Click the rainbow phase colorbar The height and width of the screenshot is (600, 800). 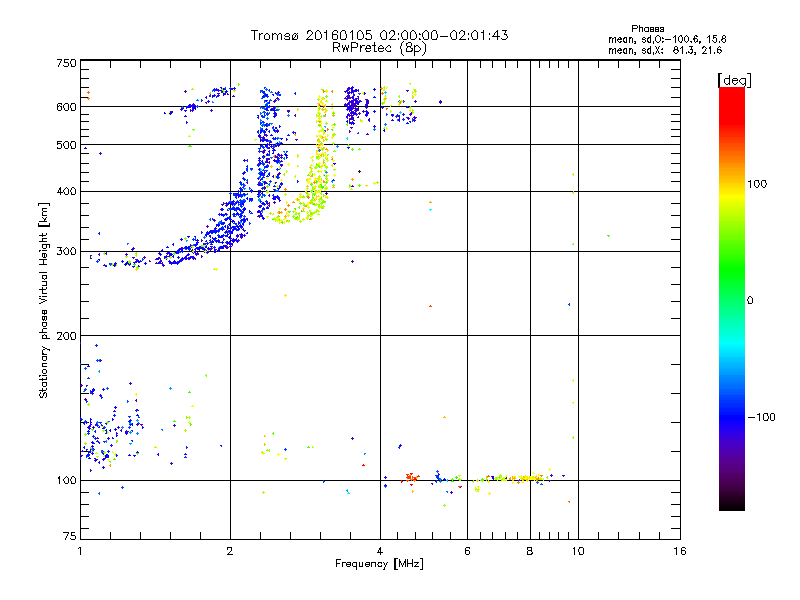732,298
